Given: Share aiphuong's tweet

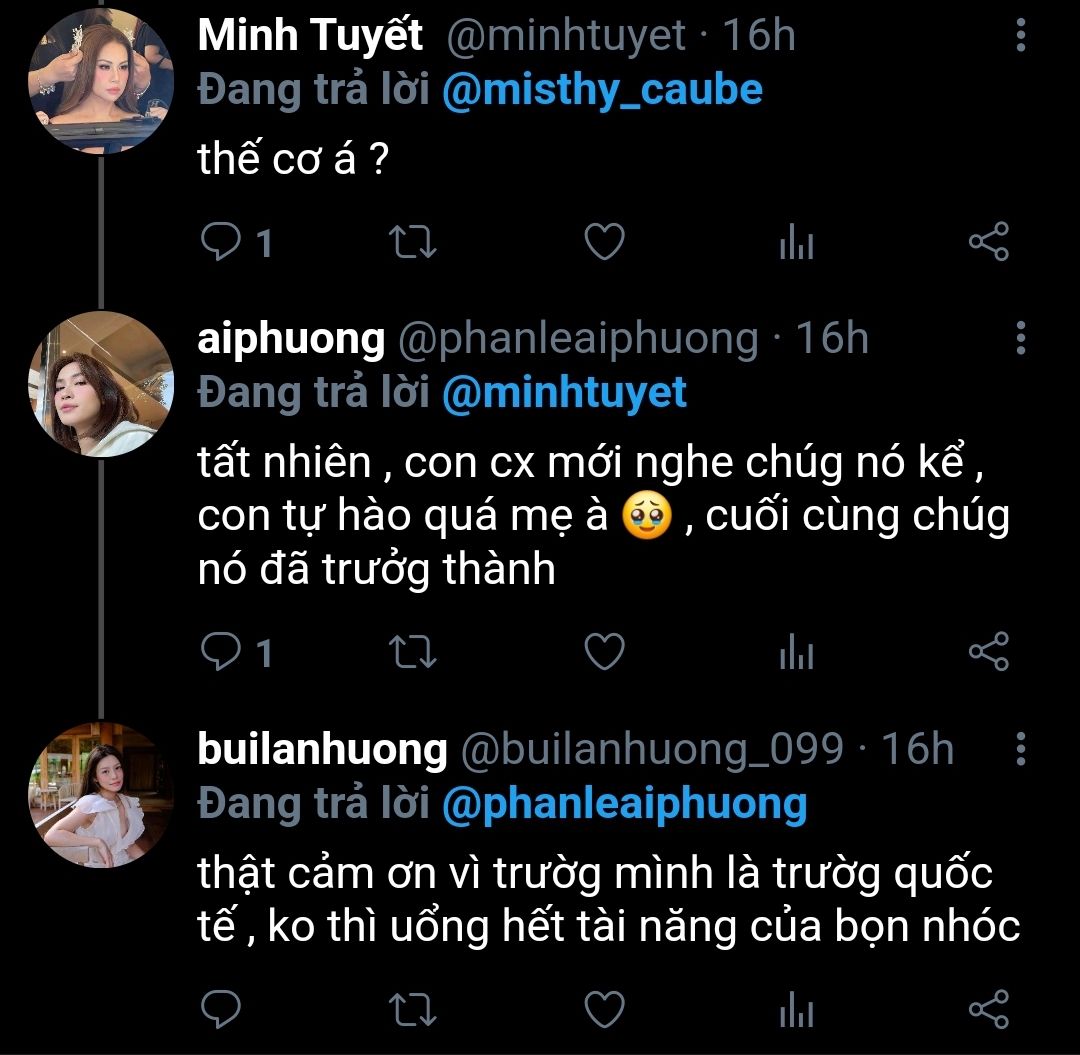Looking at the screenshot, I should (x=989, y=653).
